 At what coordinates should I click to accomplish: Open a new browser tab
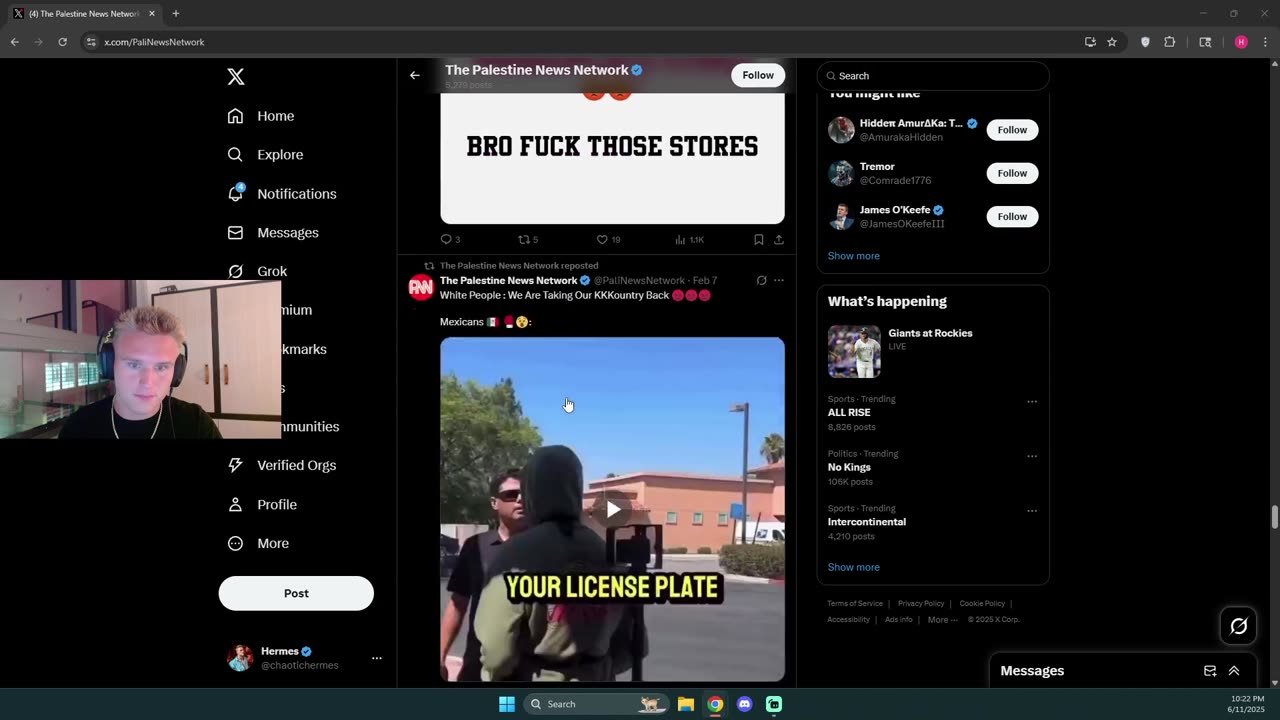click(176, 14)
